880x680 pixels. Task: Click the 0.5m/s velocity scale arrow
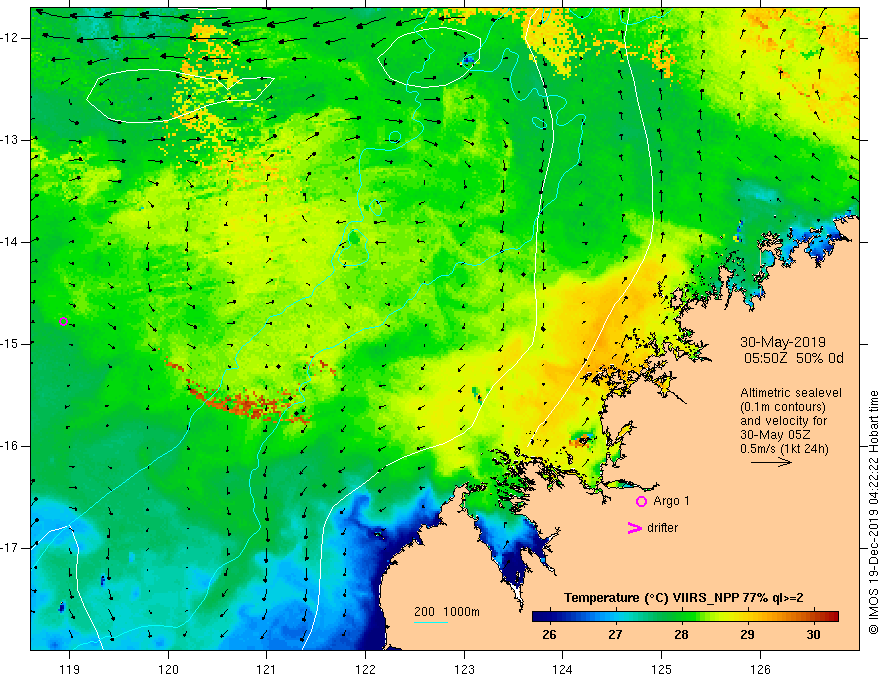[773, 463]
